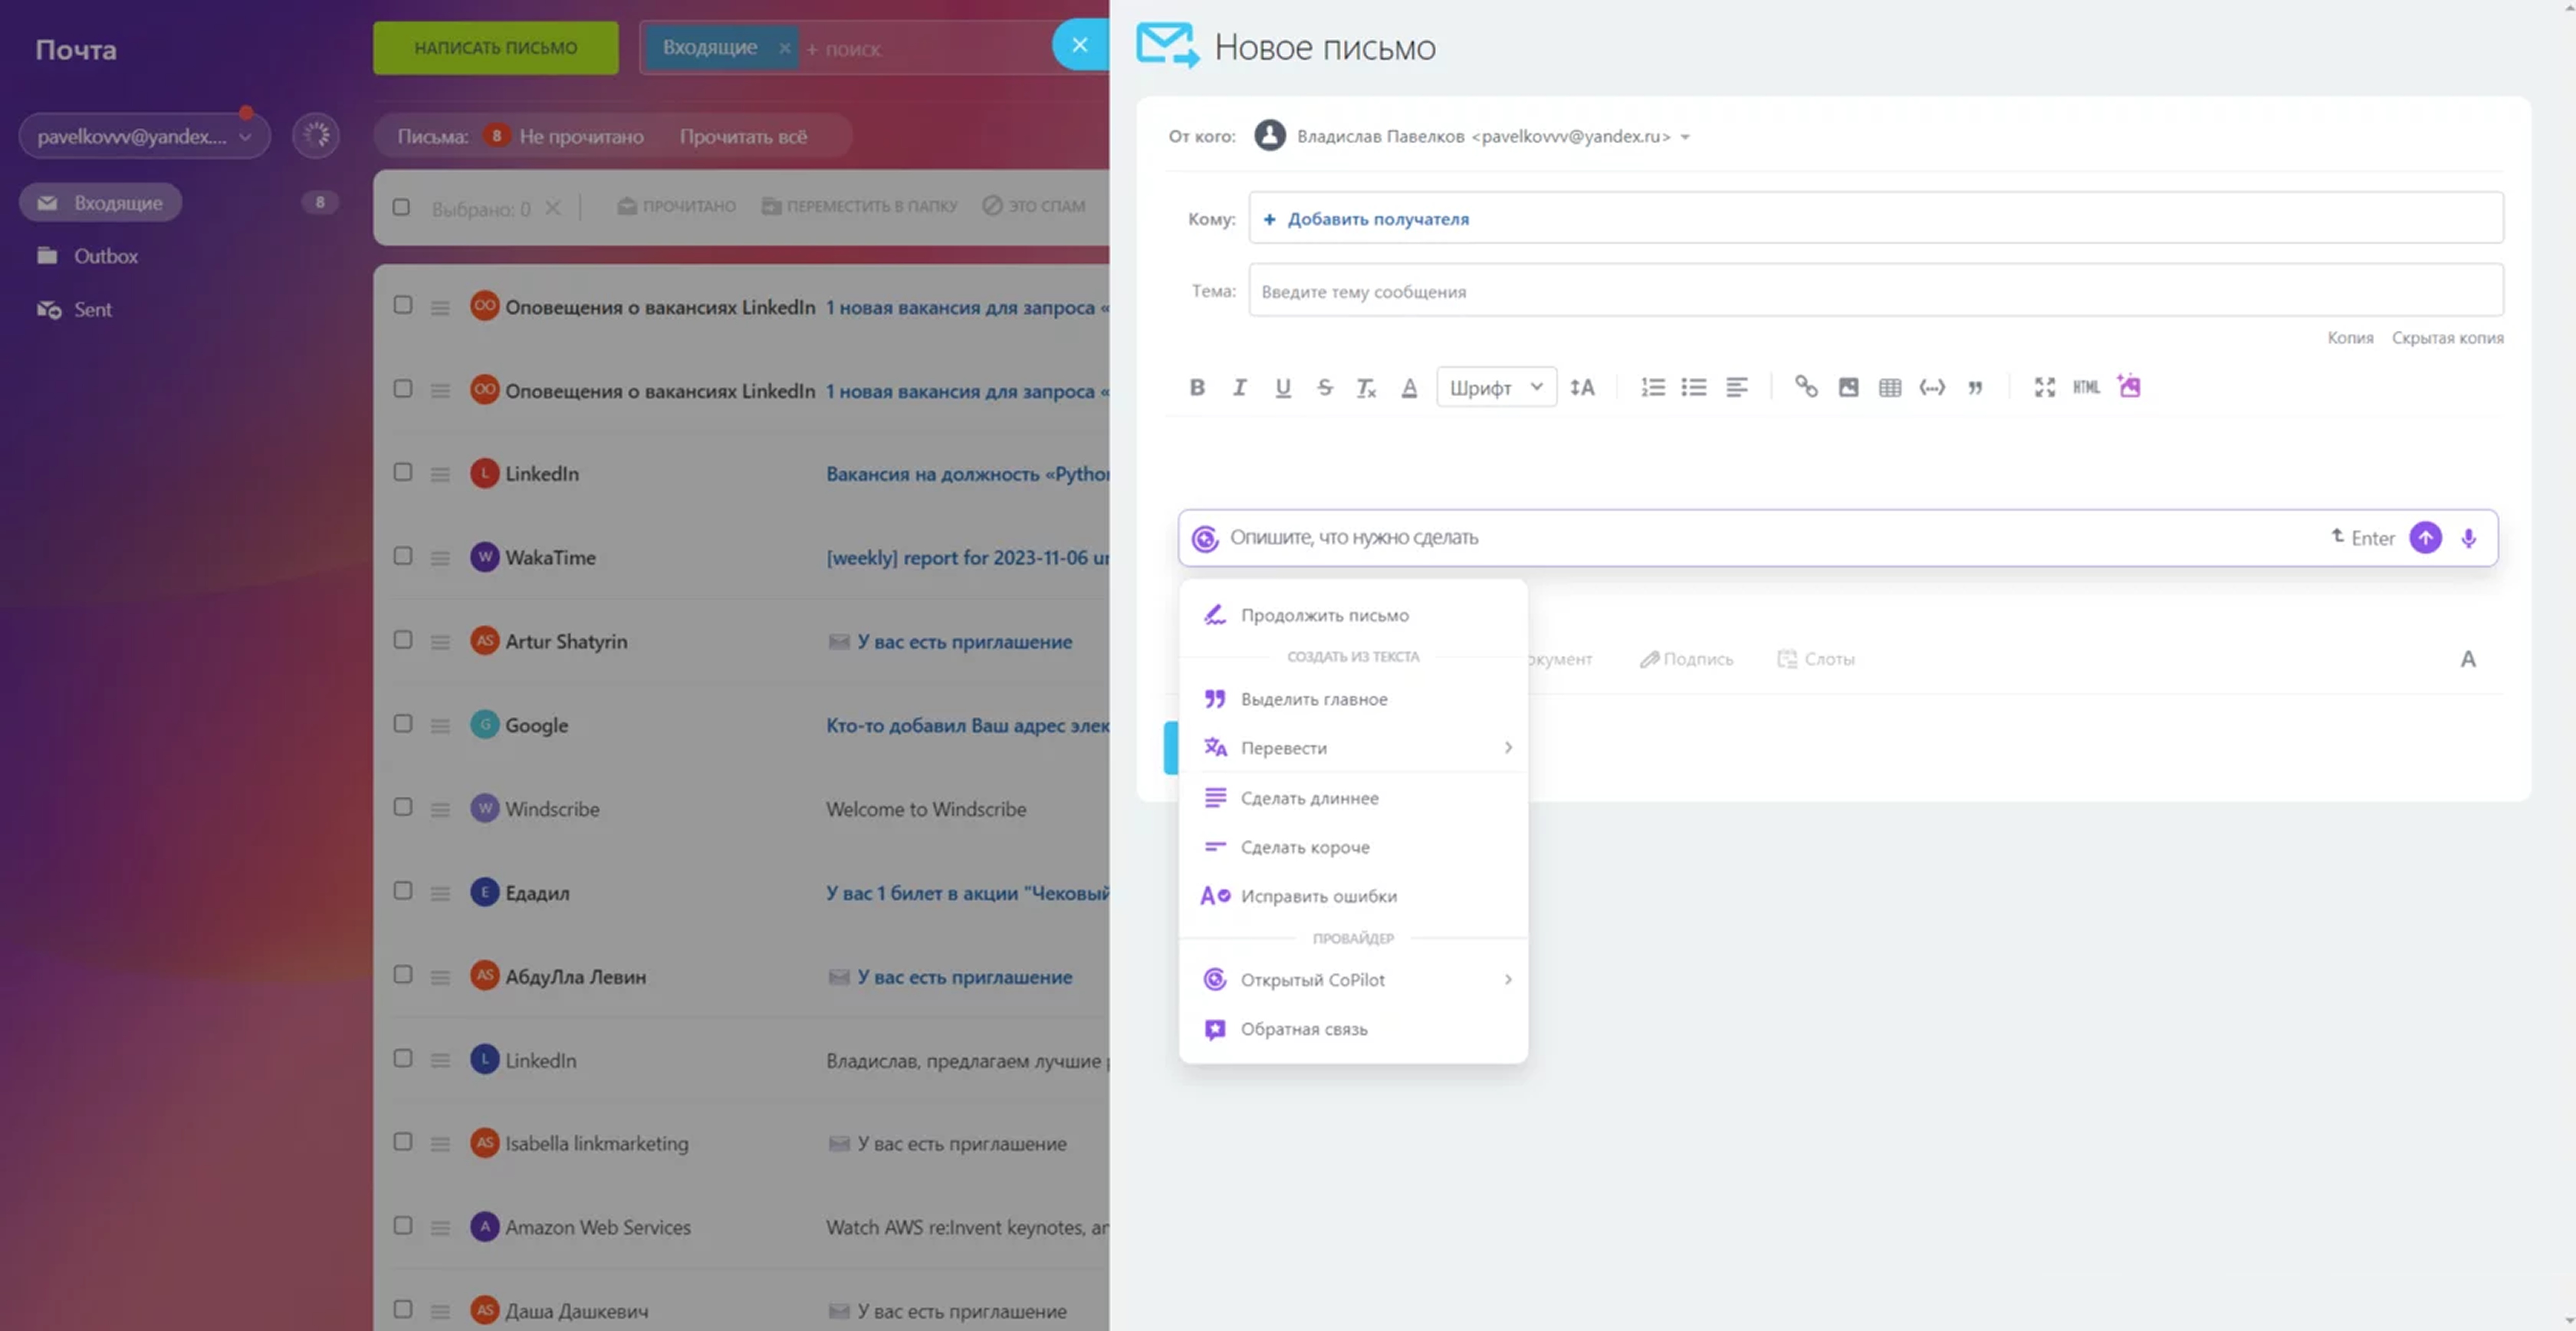Click the microphone voice input icon
Image resolution: width=2576 pixels, height=1331 pixels.
click(x=2468, y=538)
